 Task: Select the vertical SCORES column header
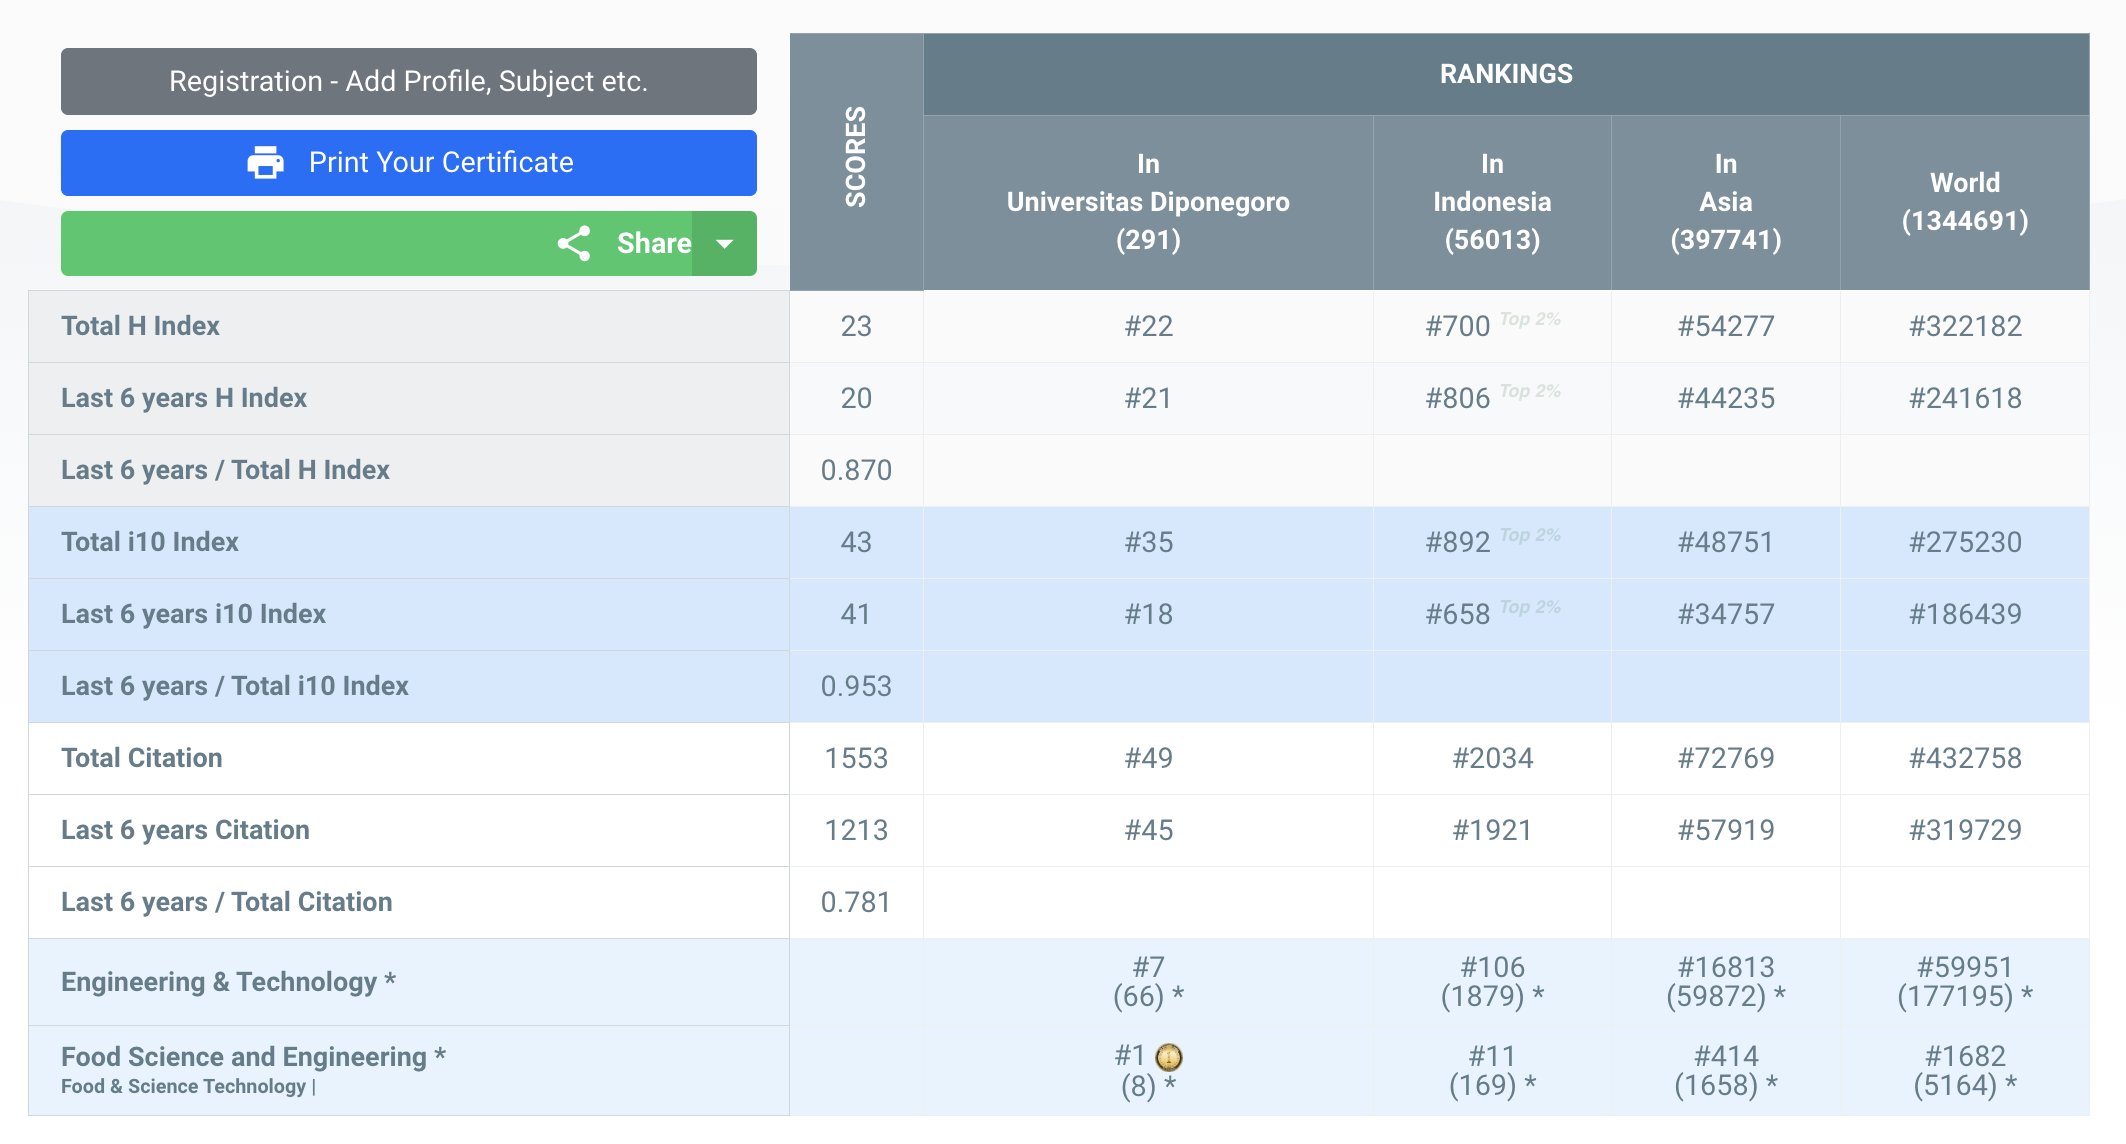(x=856, y=158)
